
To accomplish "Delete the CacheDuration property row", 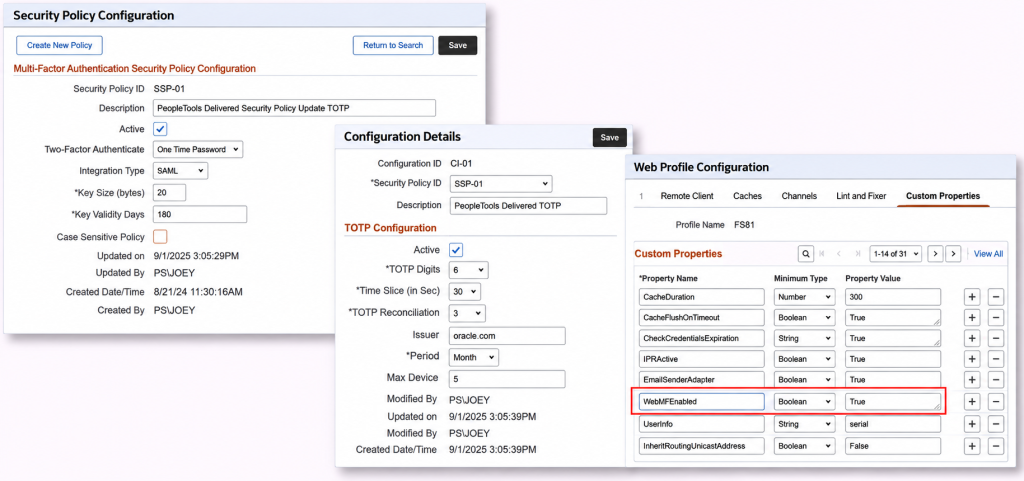I will 995,297.
